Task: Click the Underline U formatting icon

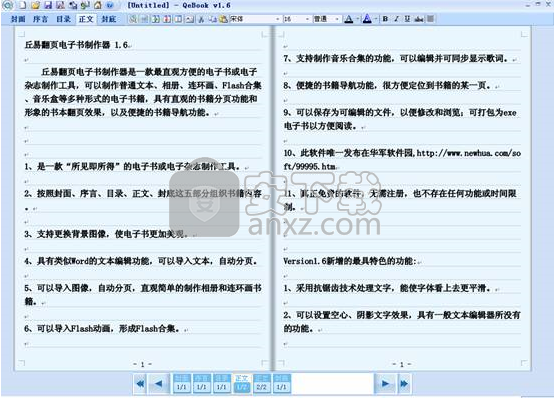Action: click(x=407, y=19)
